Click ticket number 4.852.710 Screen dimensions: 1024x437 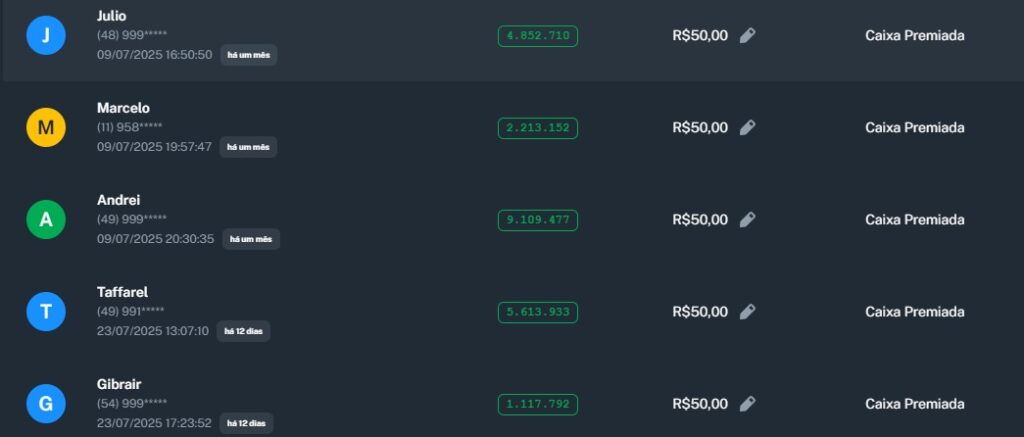point(538,36)
